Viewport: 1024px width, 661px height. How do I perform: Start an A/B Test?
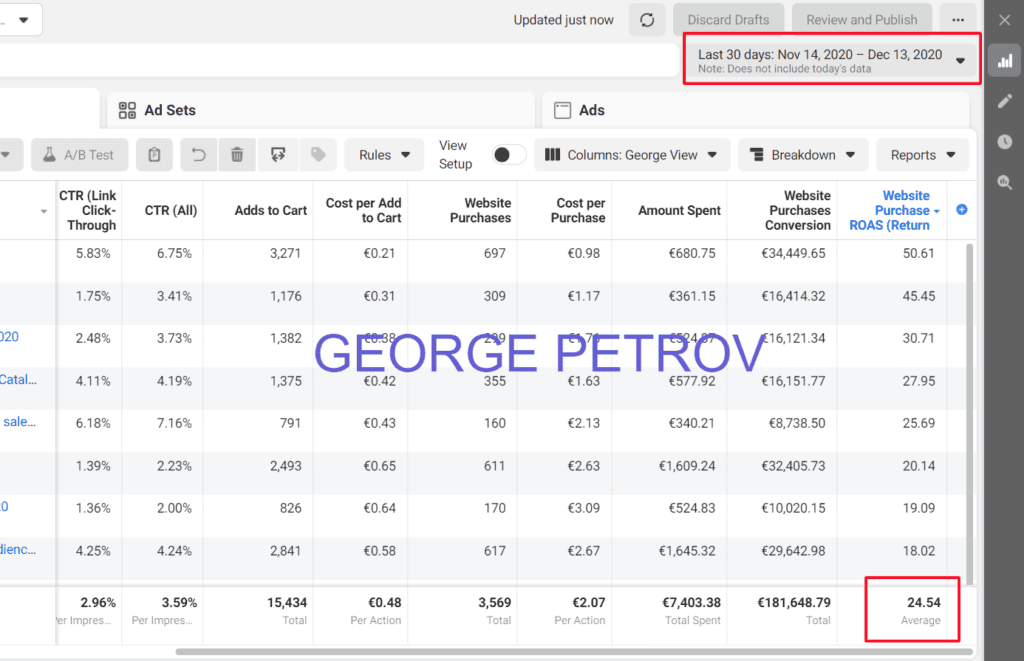(x=80, y=155)
